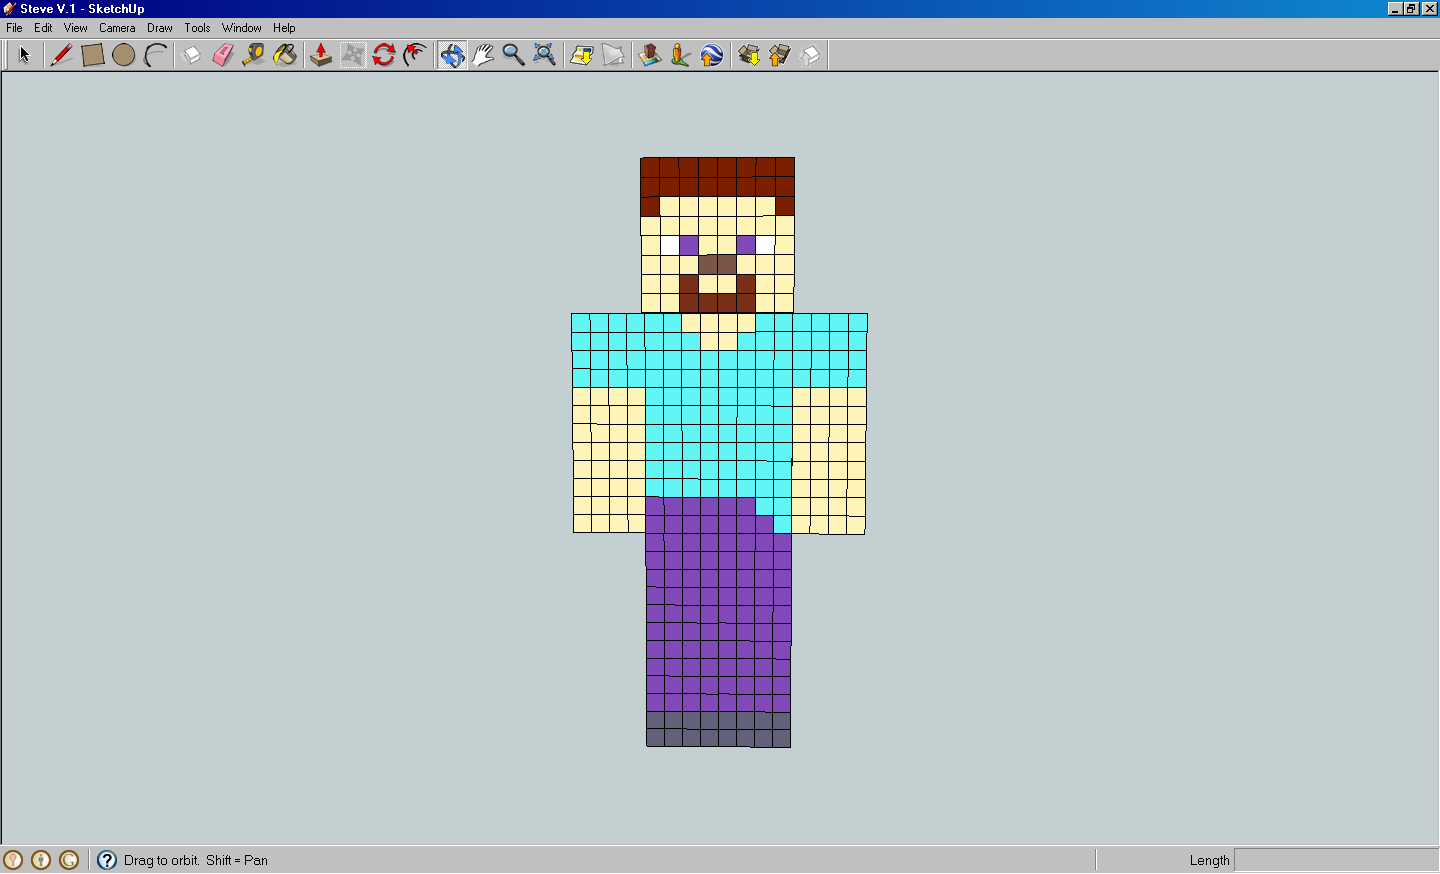Open the Camera menu

coord(117,28)
